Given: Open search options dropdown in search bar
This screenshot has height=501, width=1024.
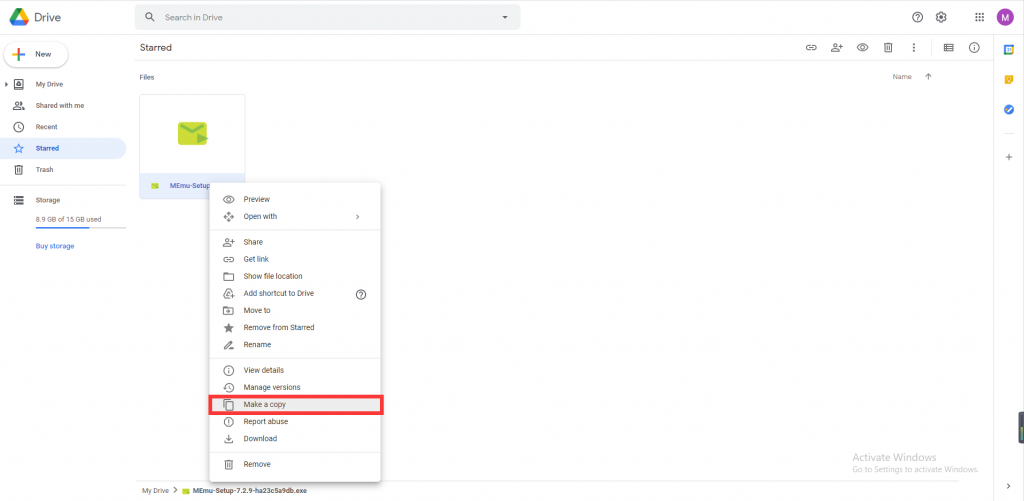Looking at the screenshot, I should pos(505,17).
